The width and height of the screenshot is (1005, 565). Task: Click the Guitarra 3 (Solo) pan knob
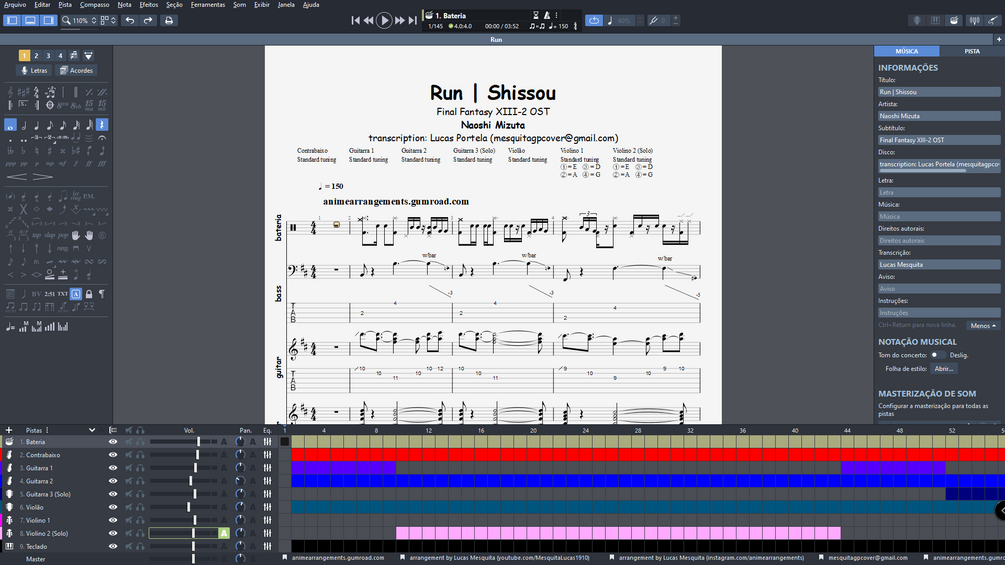(x=240, y=494)
